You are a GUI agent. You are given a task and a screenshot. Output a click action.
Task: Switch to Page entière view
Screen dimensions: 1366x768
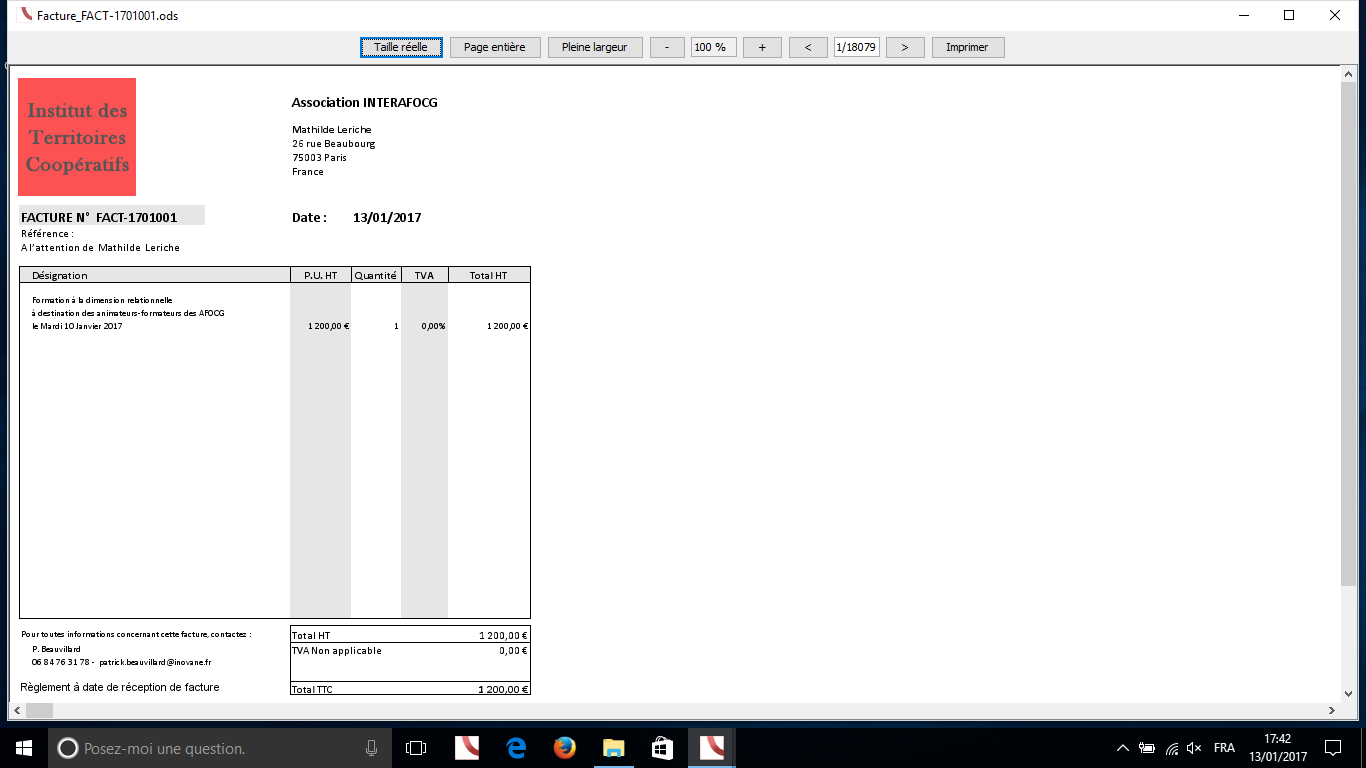494,47
